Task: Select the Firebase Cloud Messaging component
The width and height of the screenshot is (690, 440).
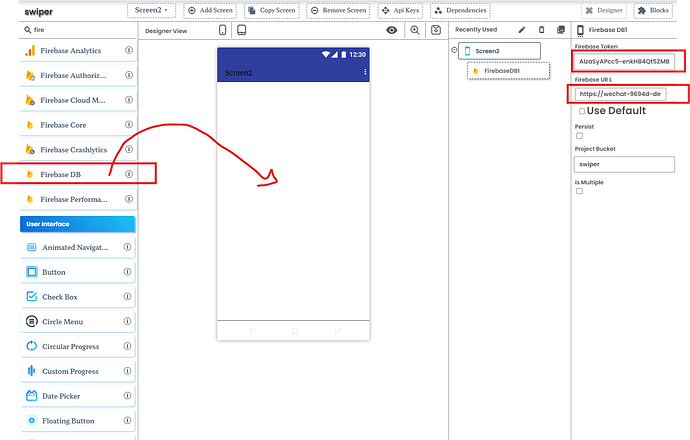Action: pos(78,100)
